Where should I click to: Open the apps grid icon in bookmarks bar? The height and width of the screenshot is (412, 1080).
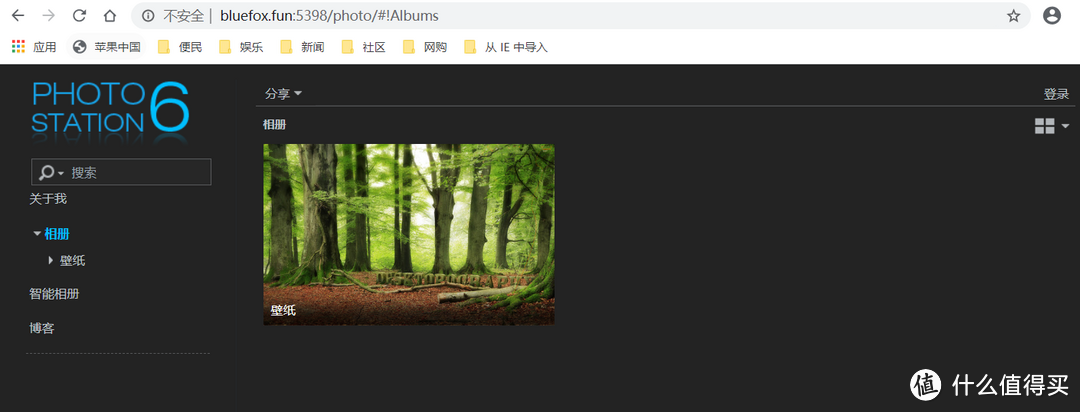point(19,47)
